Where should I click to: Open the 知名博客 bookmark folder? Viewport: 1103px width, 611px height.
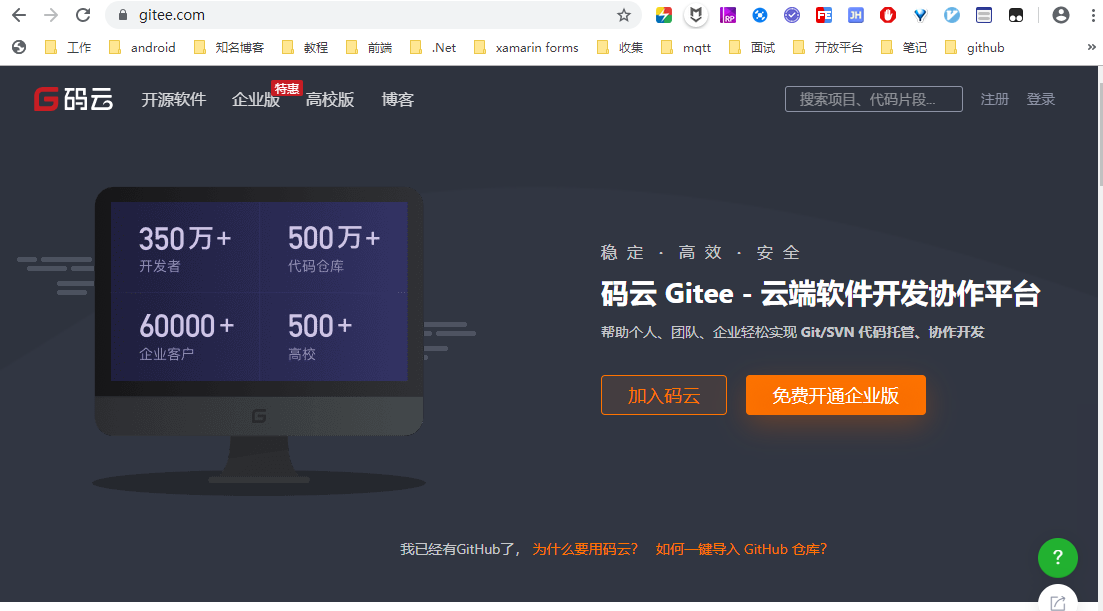tap(229, 47)
